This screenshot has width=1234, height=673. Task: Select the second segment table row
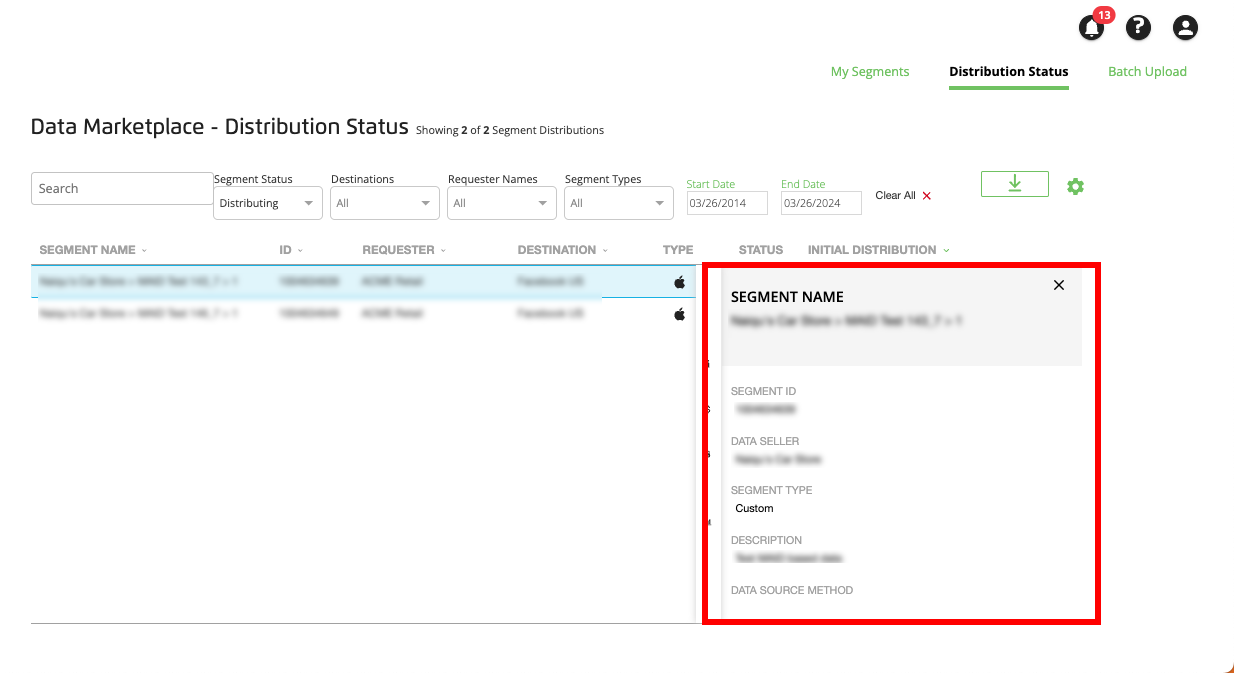click(363, 314)
